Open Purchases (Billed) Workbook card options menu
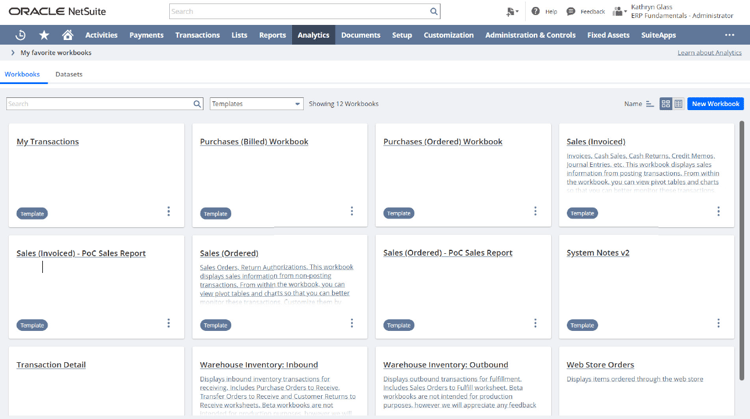The width and height of the screenshot is (750, 419). 352,211
